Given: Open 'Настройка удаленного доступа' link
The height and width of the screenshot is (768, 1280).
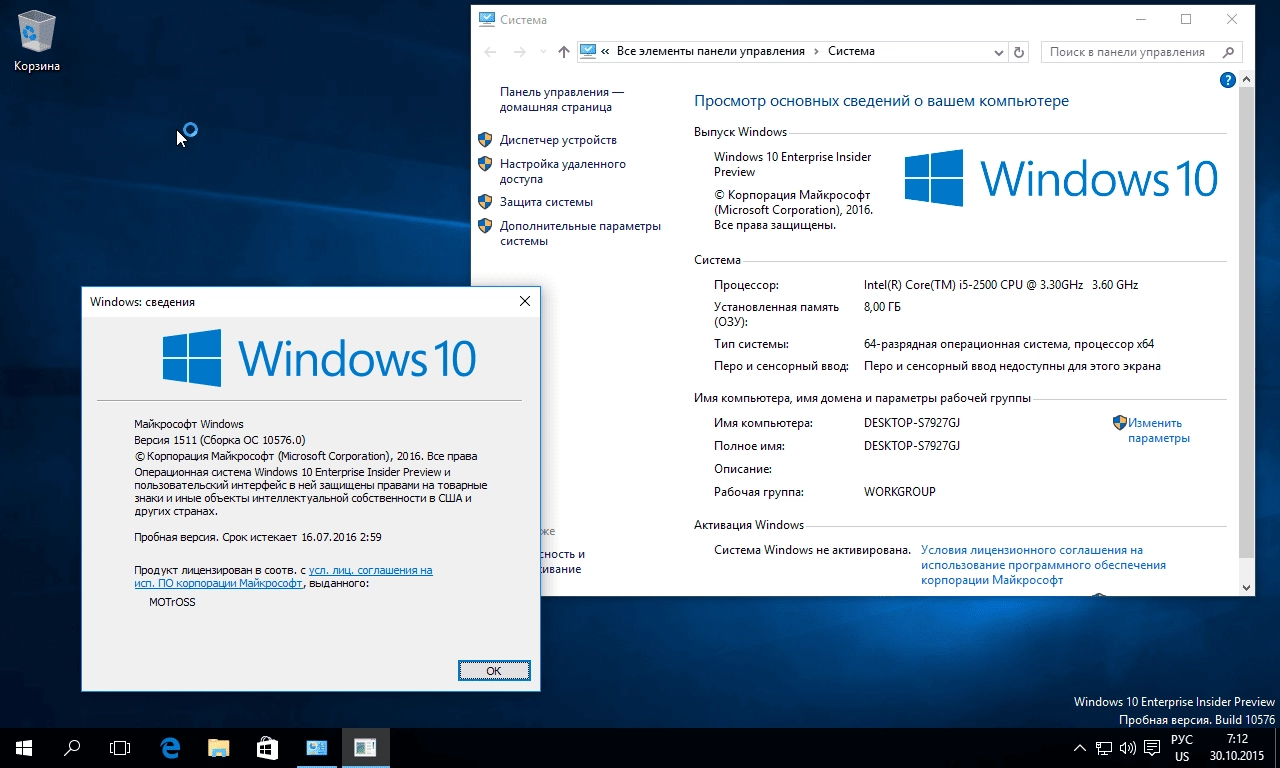Looking at the screenshot, I should click(563, 171).
